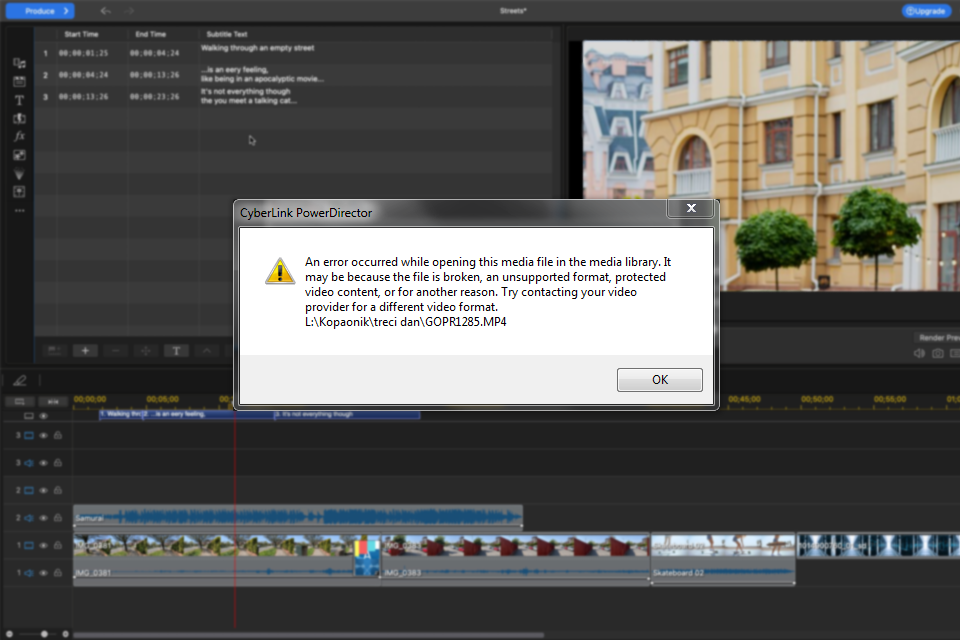Click the GOPR1285.MP4 file path text
The image size is (960, 640).
click(x=405, y=322)
